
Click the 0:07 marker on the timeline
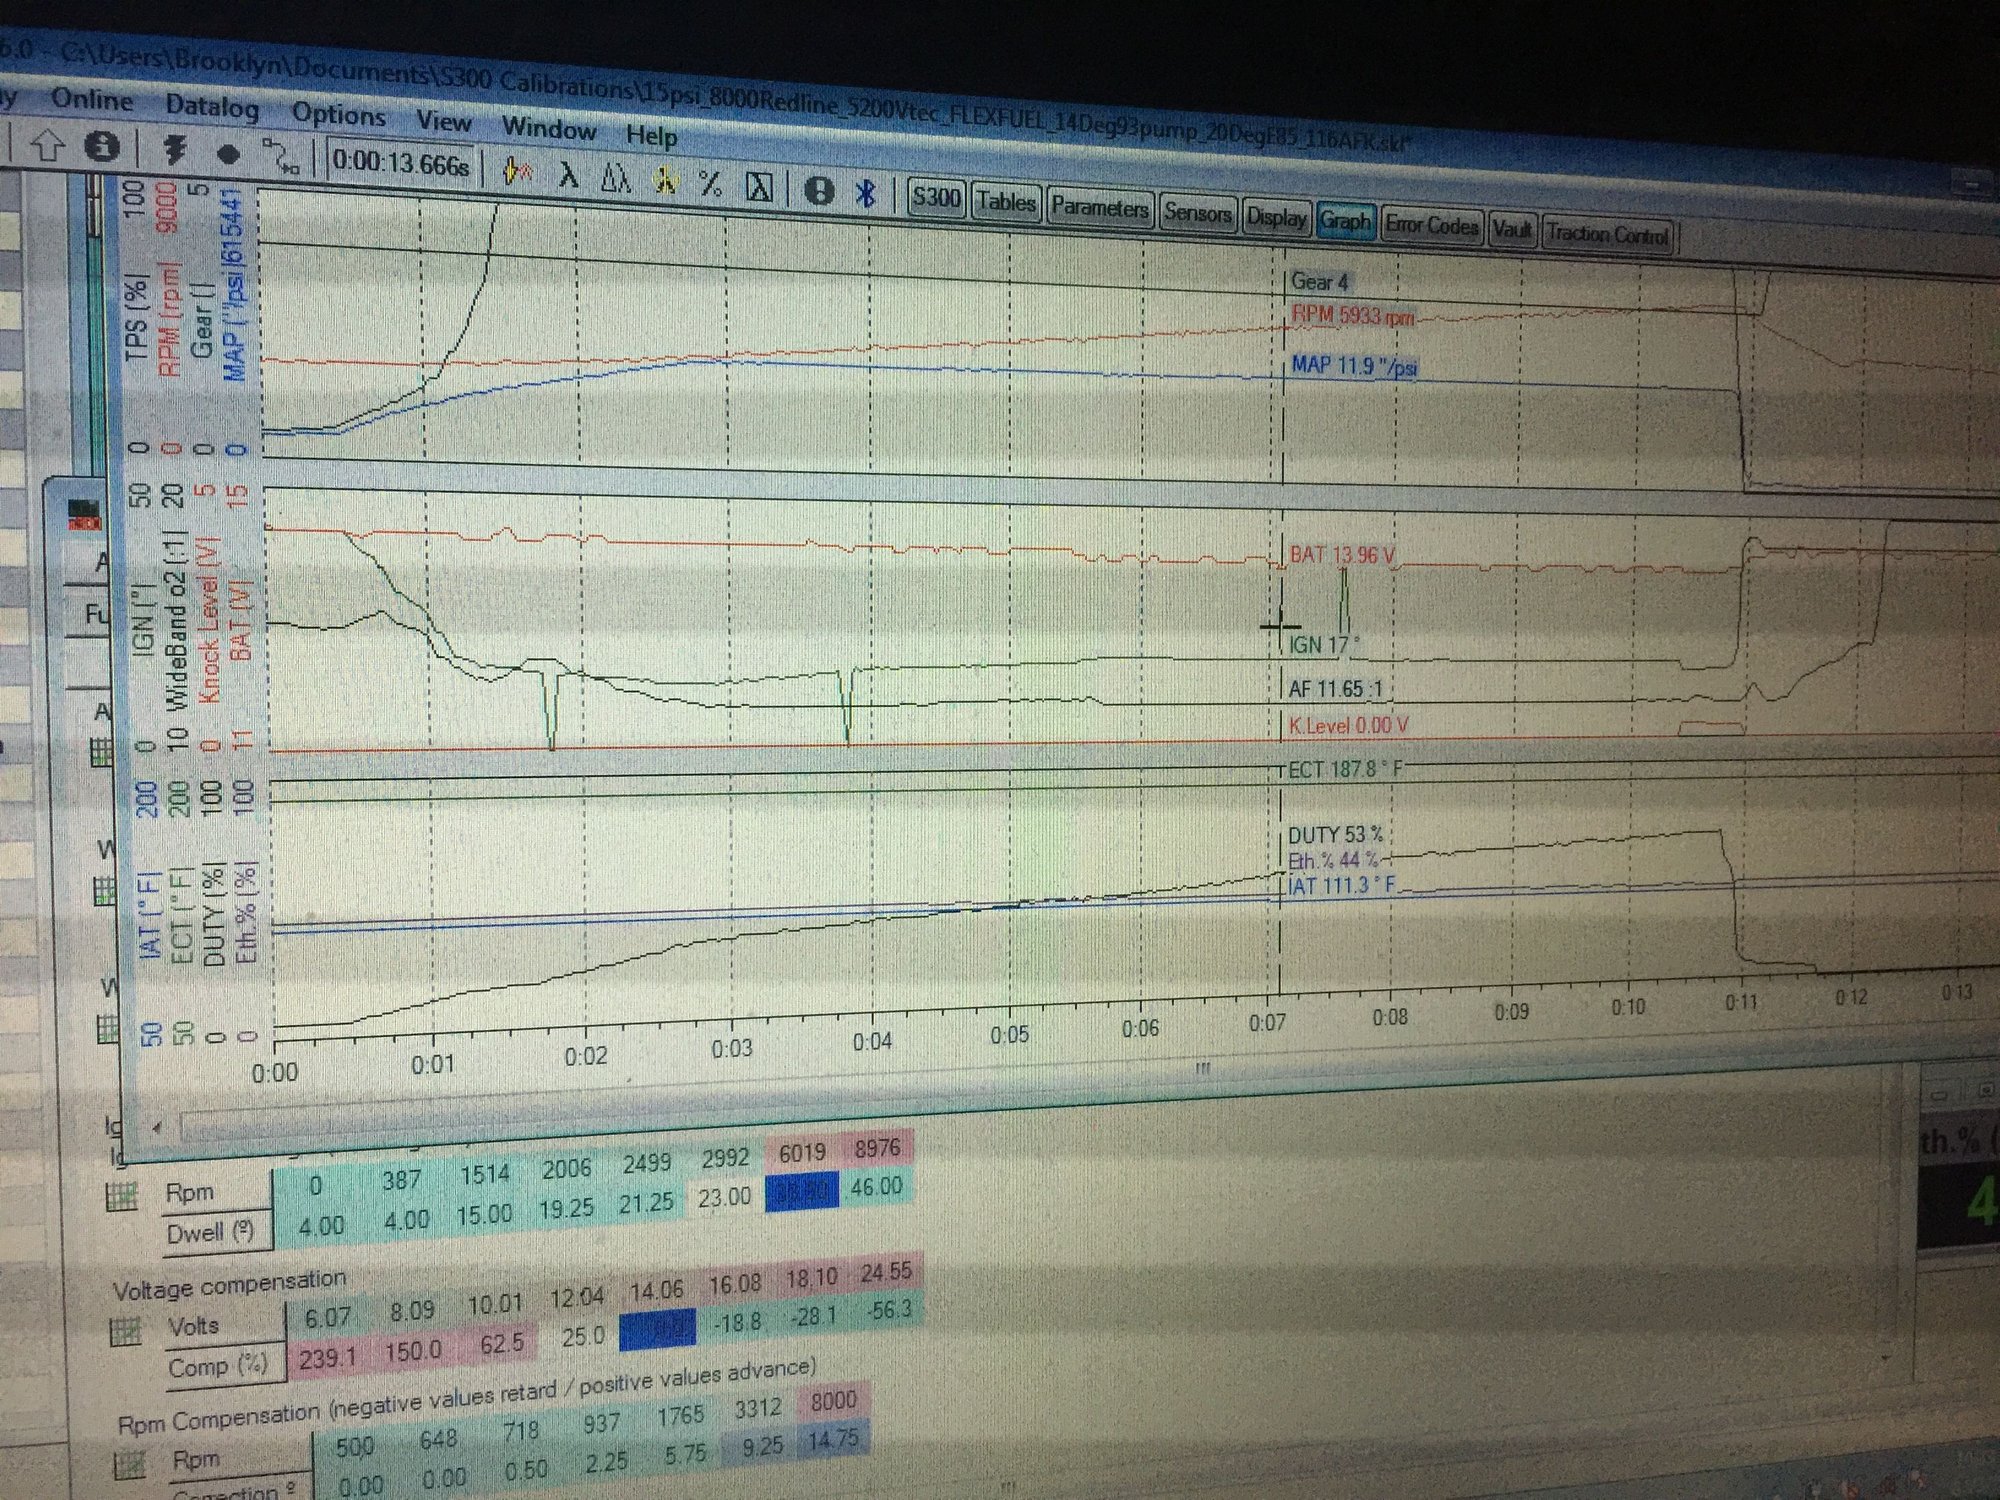[1267, 1023]
